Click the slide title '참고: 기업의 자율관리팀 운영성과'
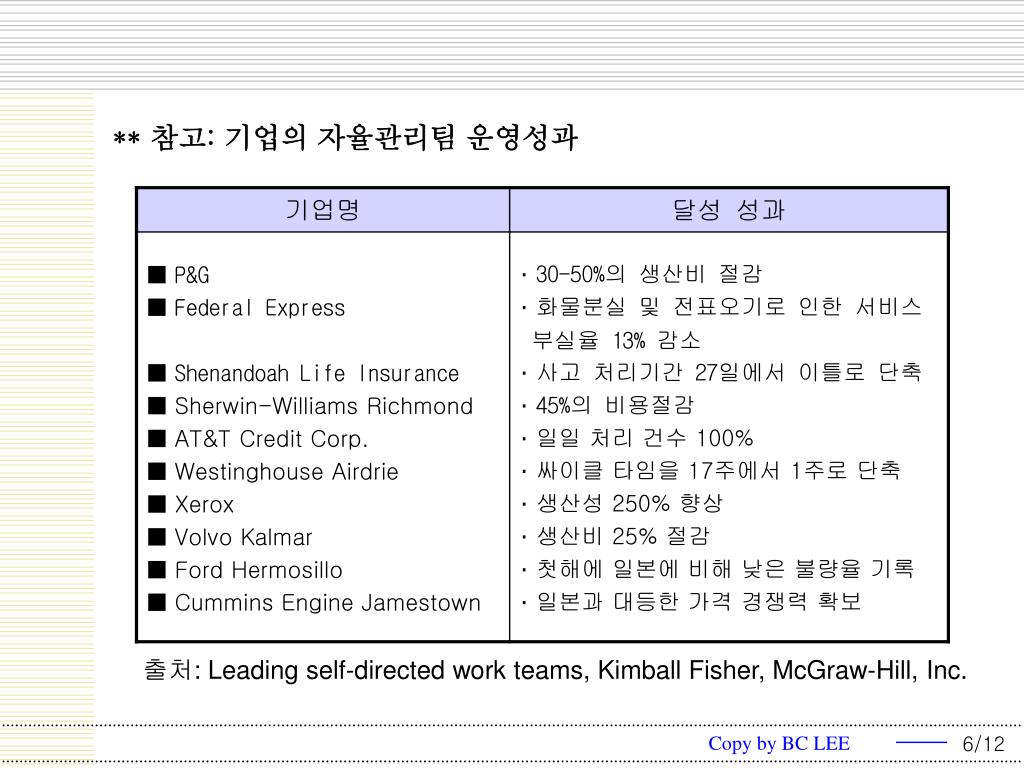The width and height of the screenshot is (1024, 768). [364, 138]
